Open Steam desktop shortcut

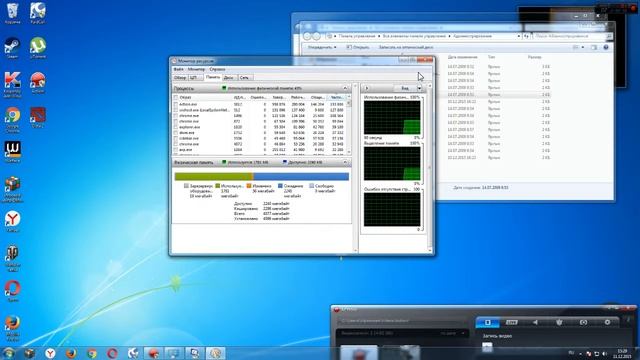[x=12, y=47]
